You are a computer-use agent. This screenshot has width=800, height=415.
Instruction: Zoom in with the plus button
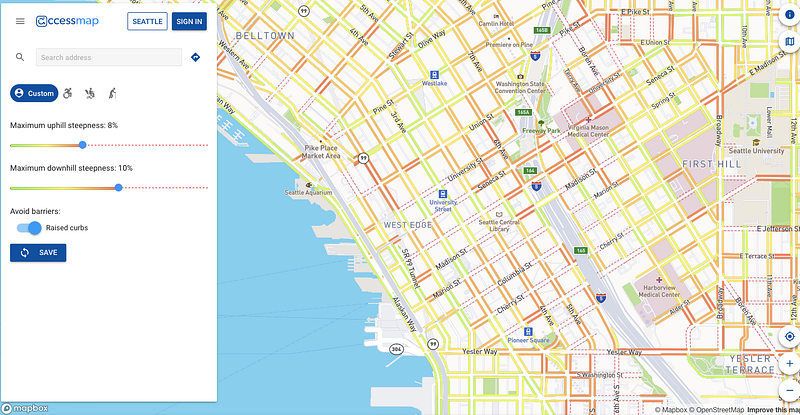click(x=789, y=363)
